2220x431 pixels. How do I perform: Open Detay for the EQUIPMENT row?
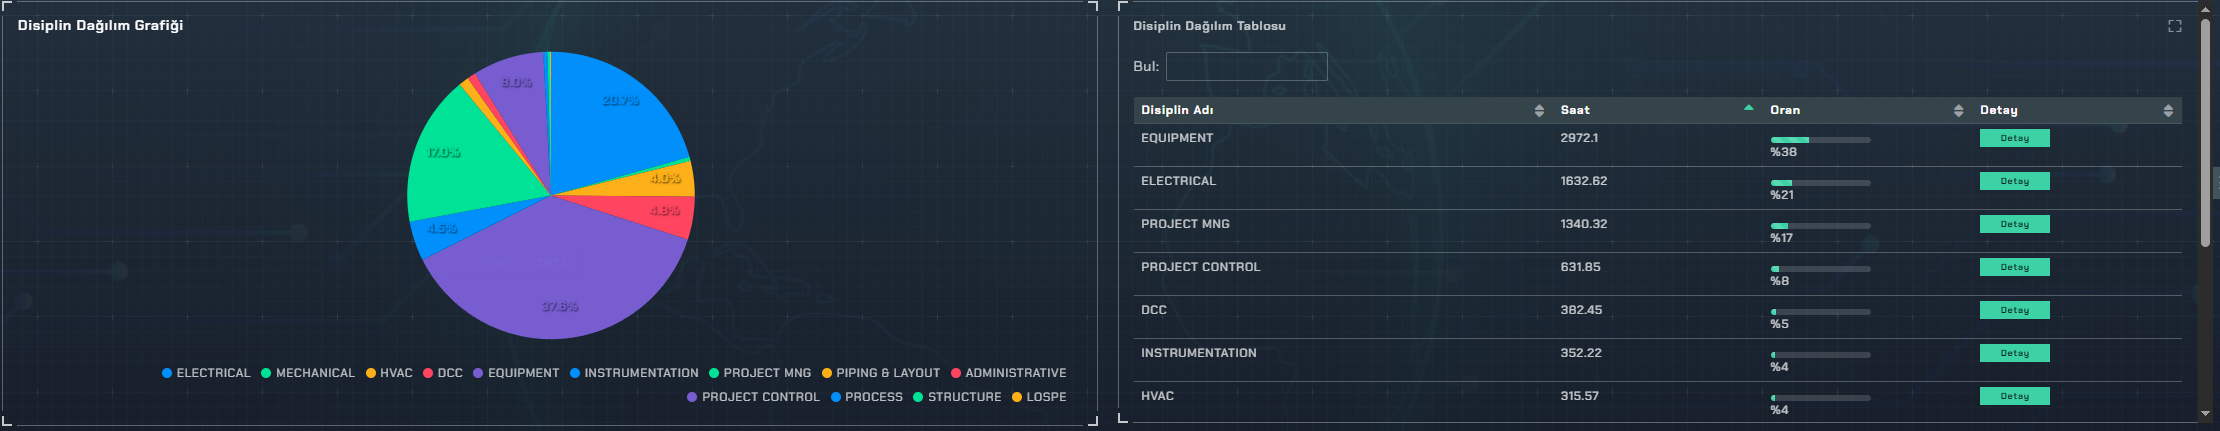coord(2014,138)
